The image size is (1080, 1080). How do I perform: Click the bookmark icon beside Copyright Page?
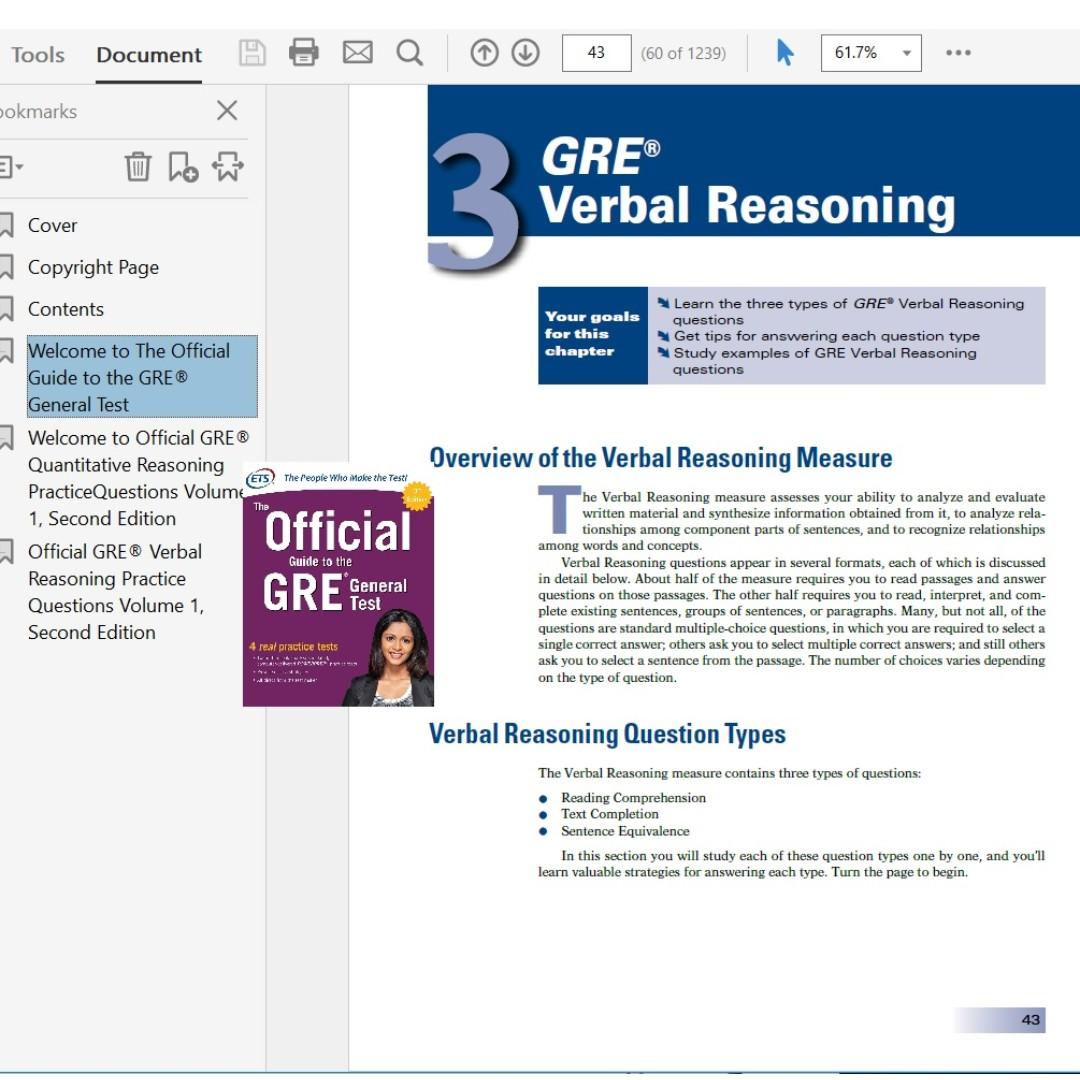[x=6, y=267]
